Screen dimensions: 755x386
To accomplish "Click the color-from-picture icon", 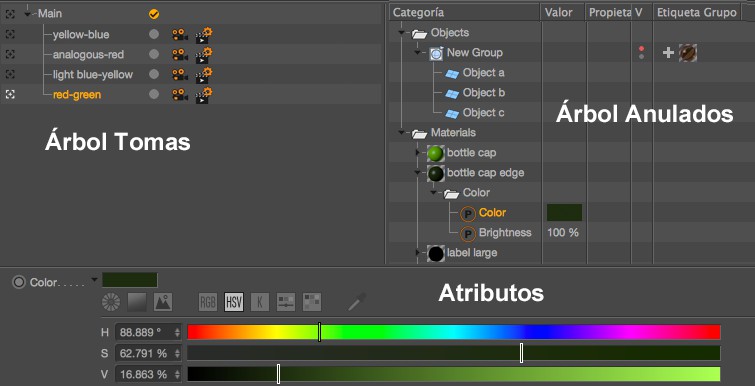I will coord(163,302).
